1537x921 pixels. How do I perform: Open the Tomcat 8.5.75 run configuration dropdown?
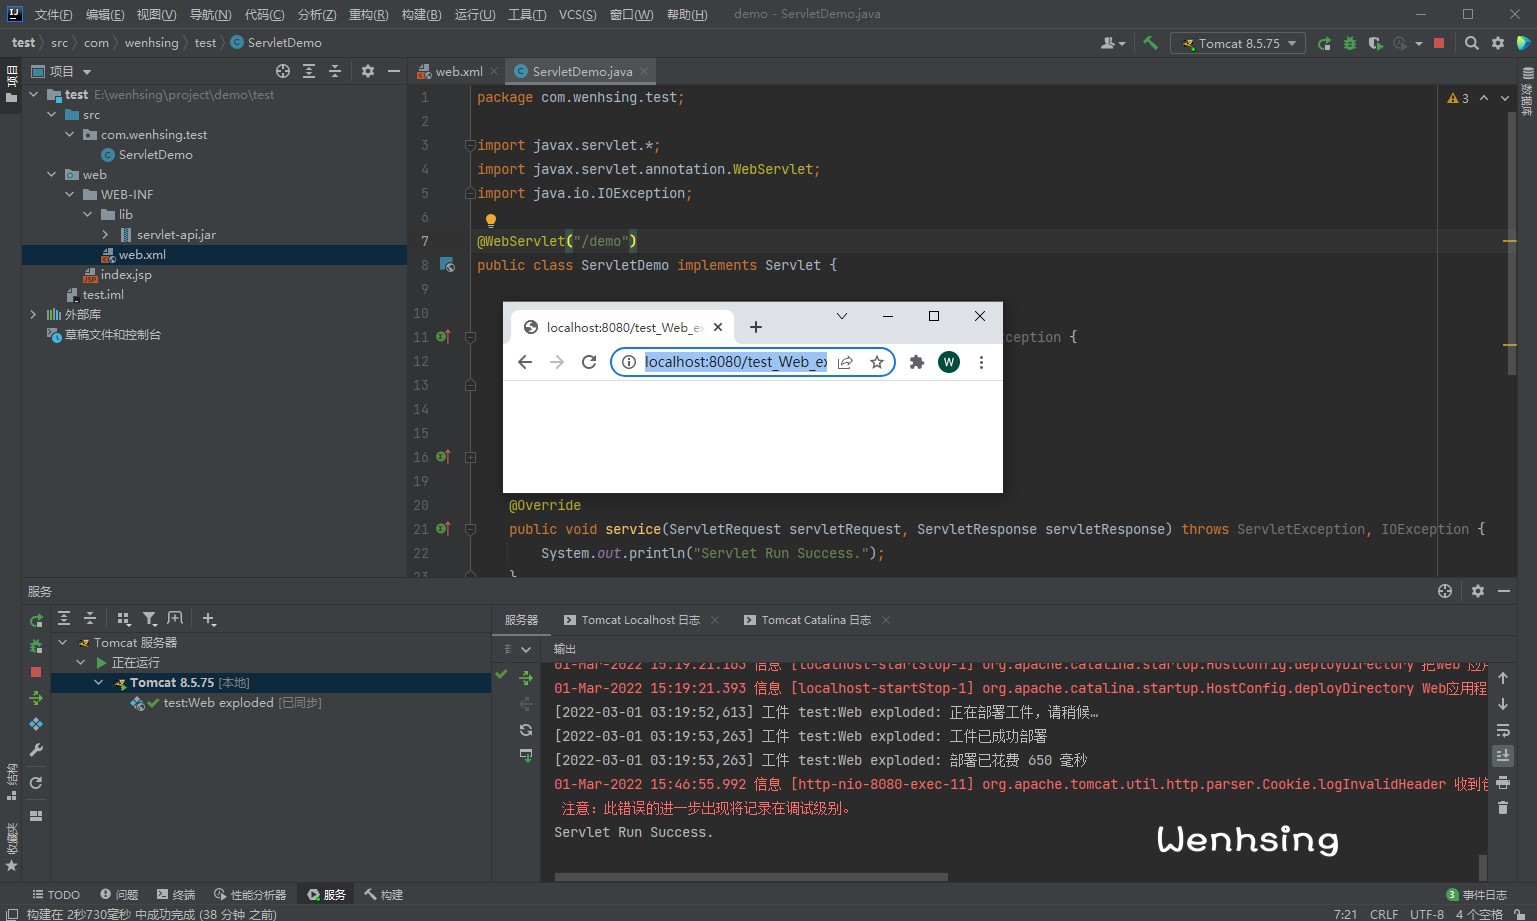pos(1238,43)
